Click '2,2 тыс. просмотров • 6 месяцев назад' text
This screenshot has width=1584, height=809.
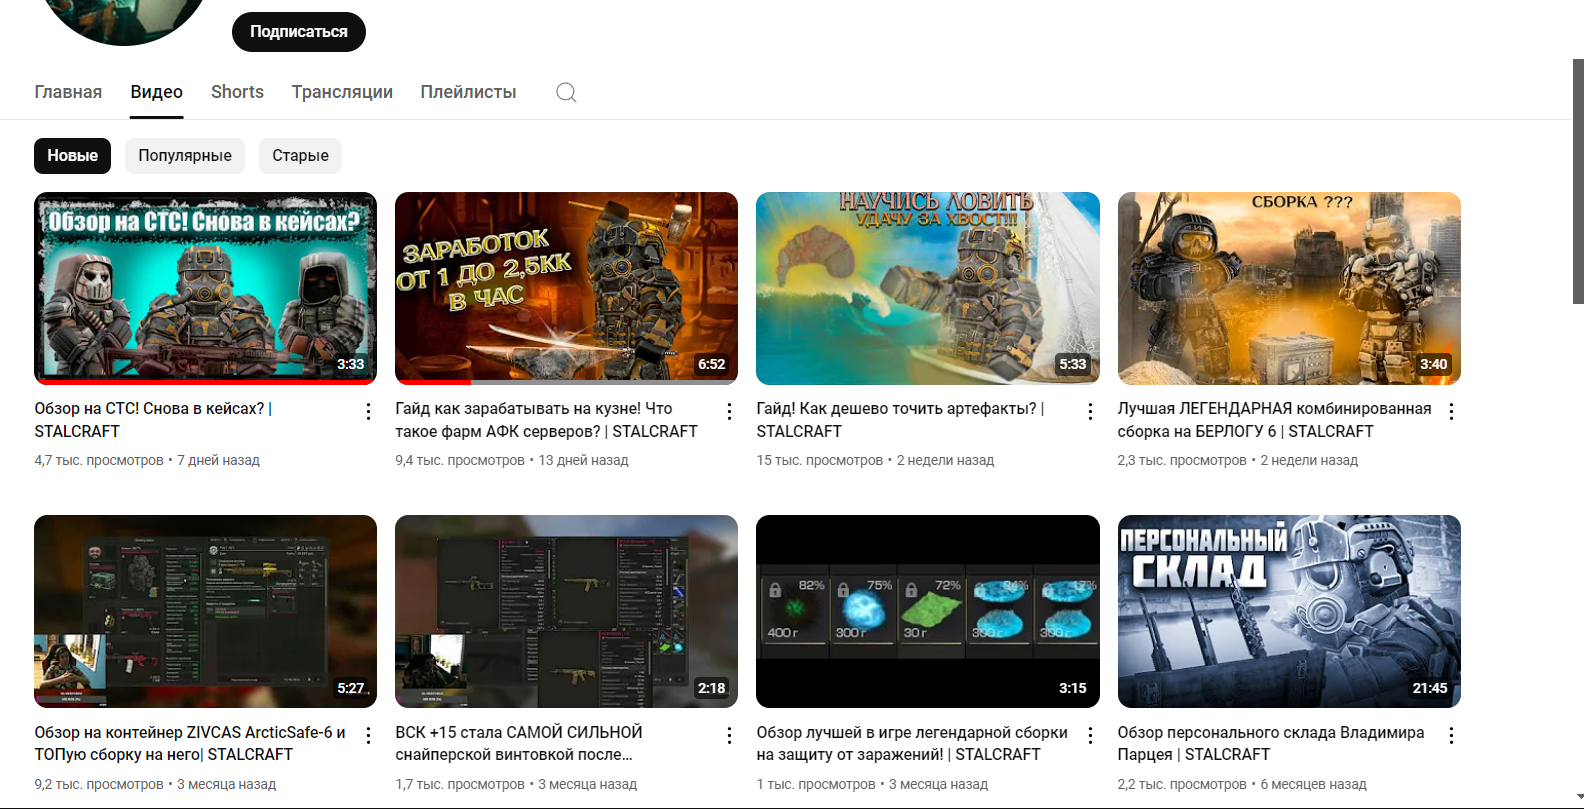1242,784
